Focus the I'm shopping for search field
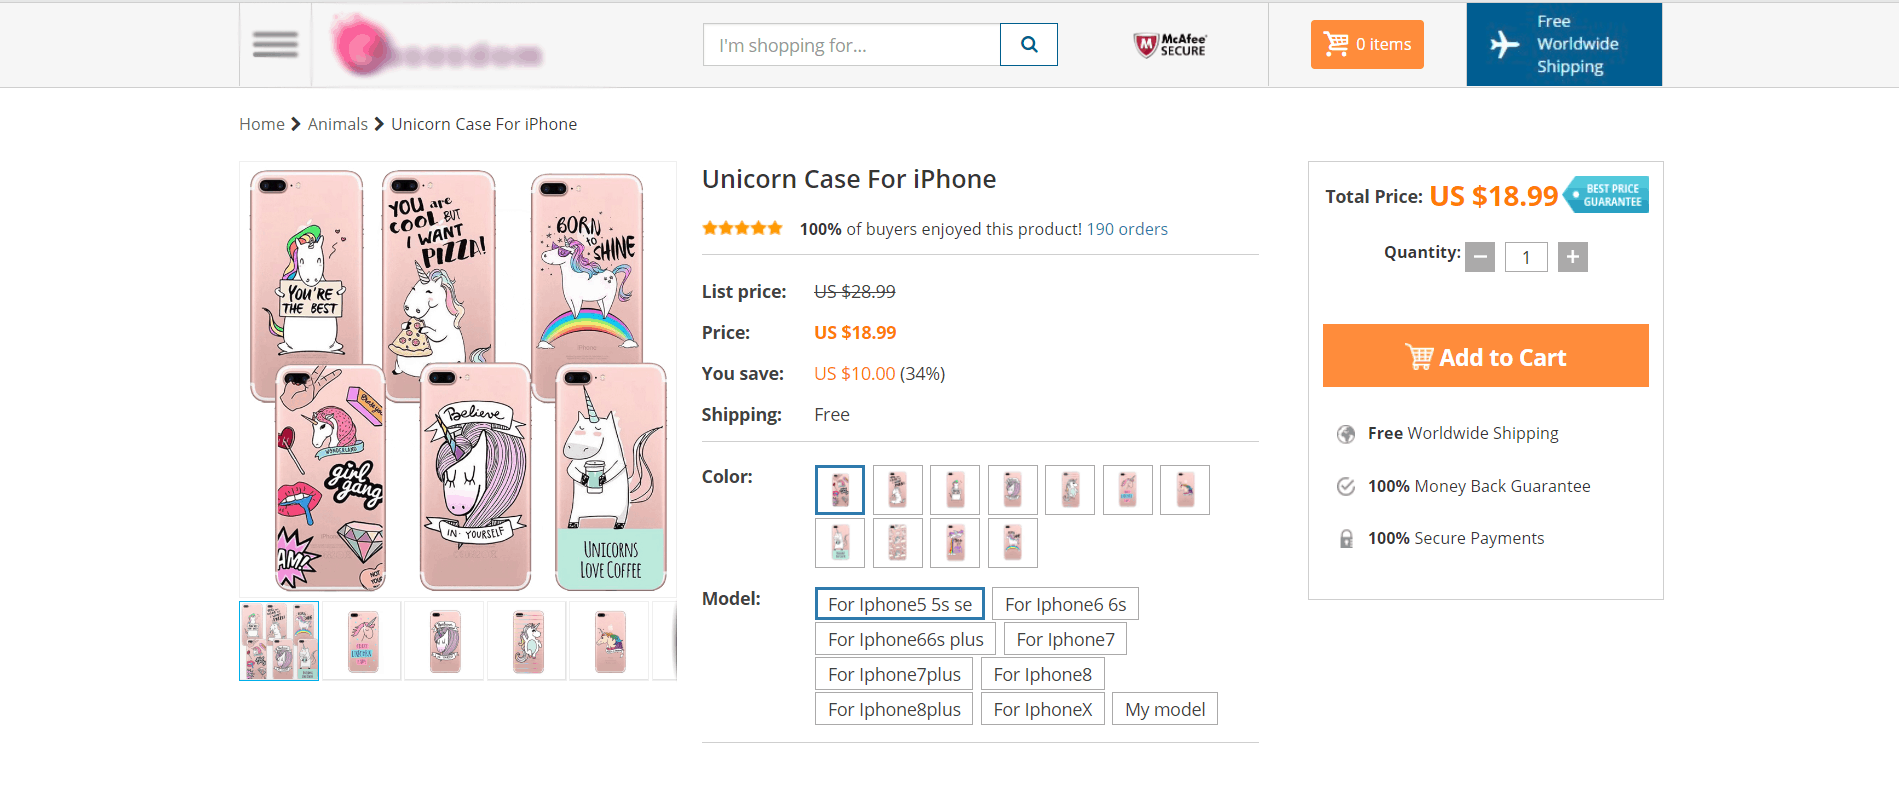 pos(851,45)
